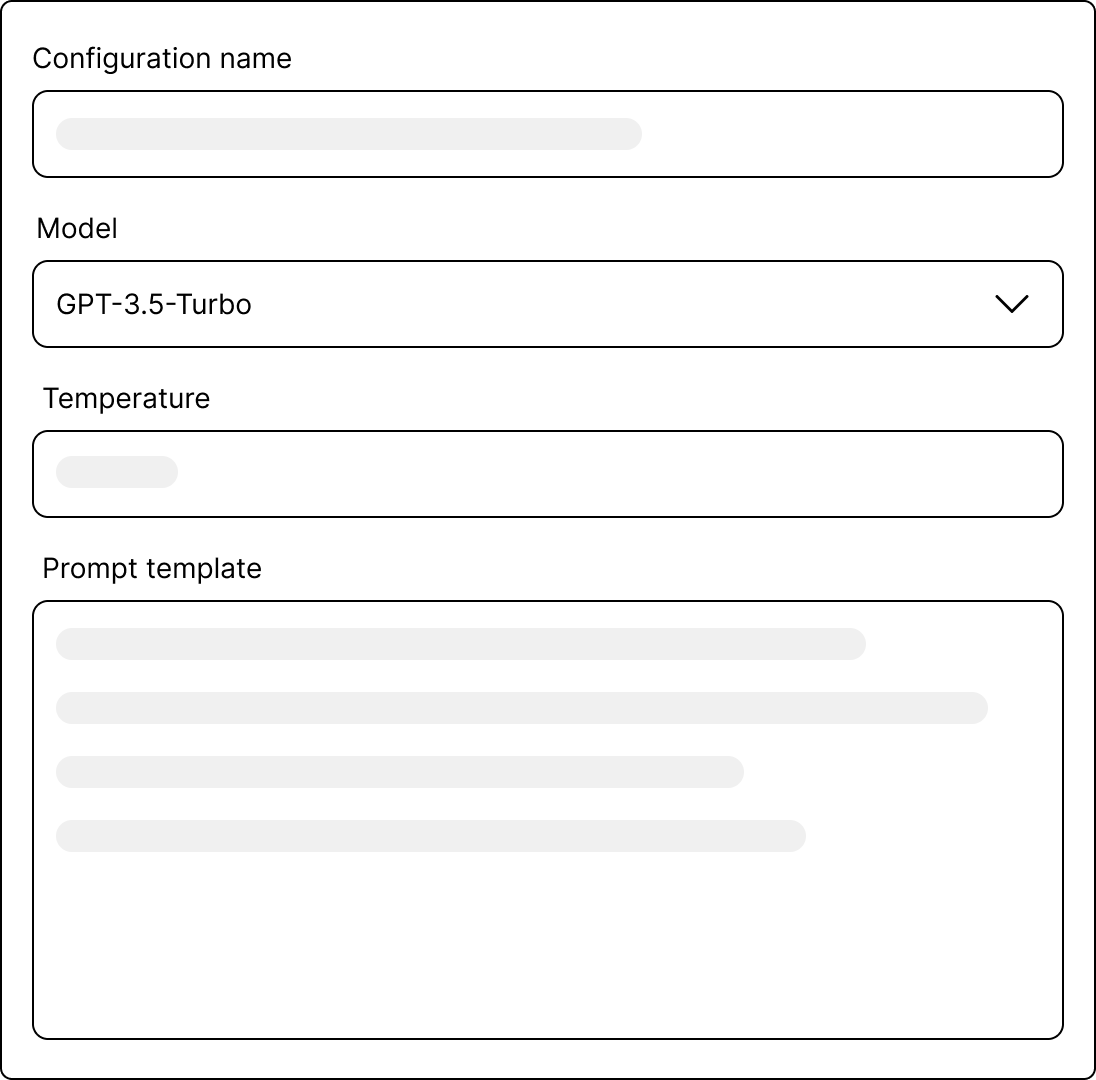Image resolution: width=1096 pixels, height=1080 pixels.
Task: Click the Temperature input field
Action: [547, 474]
